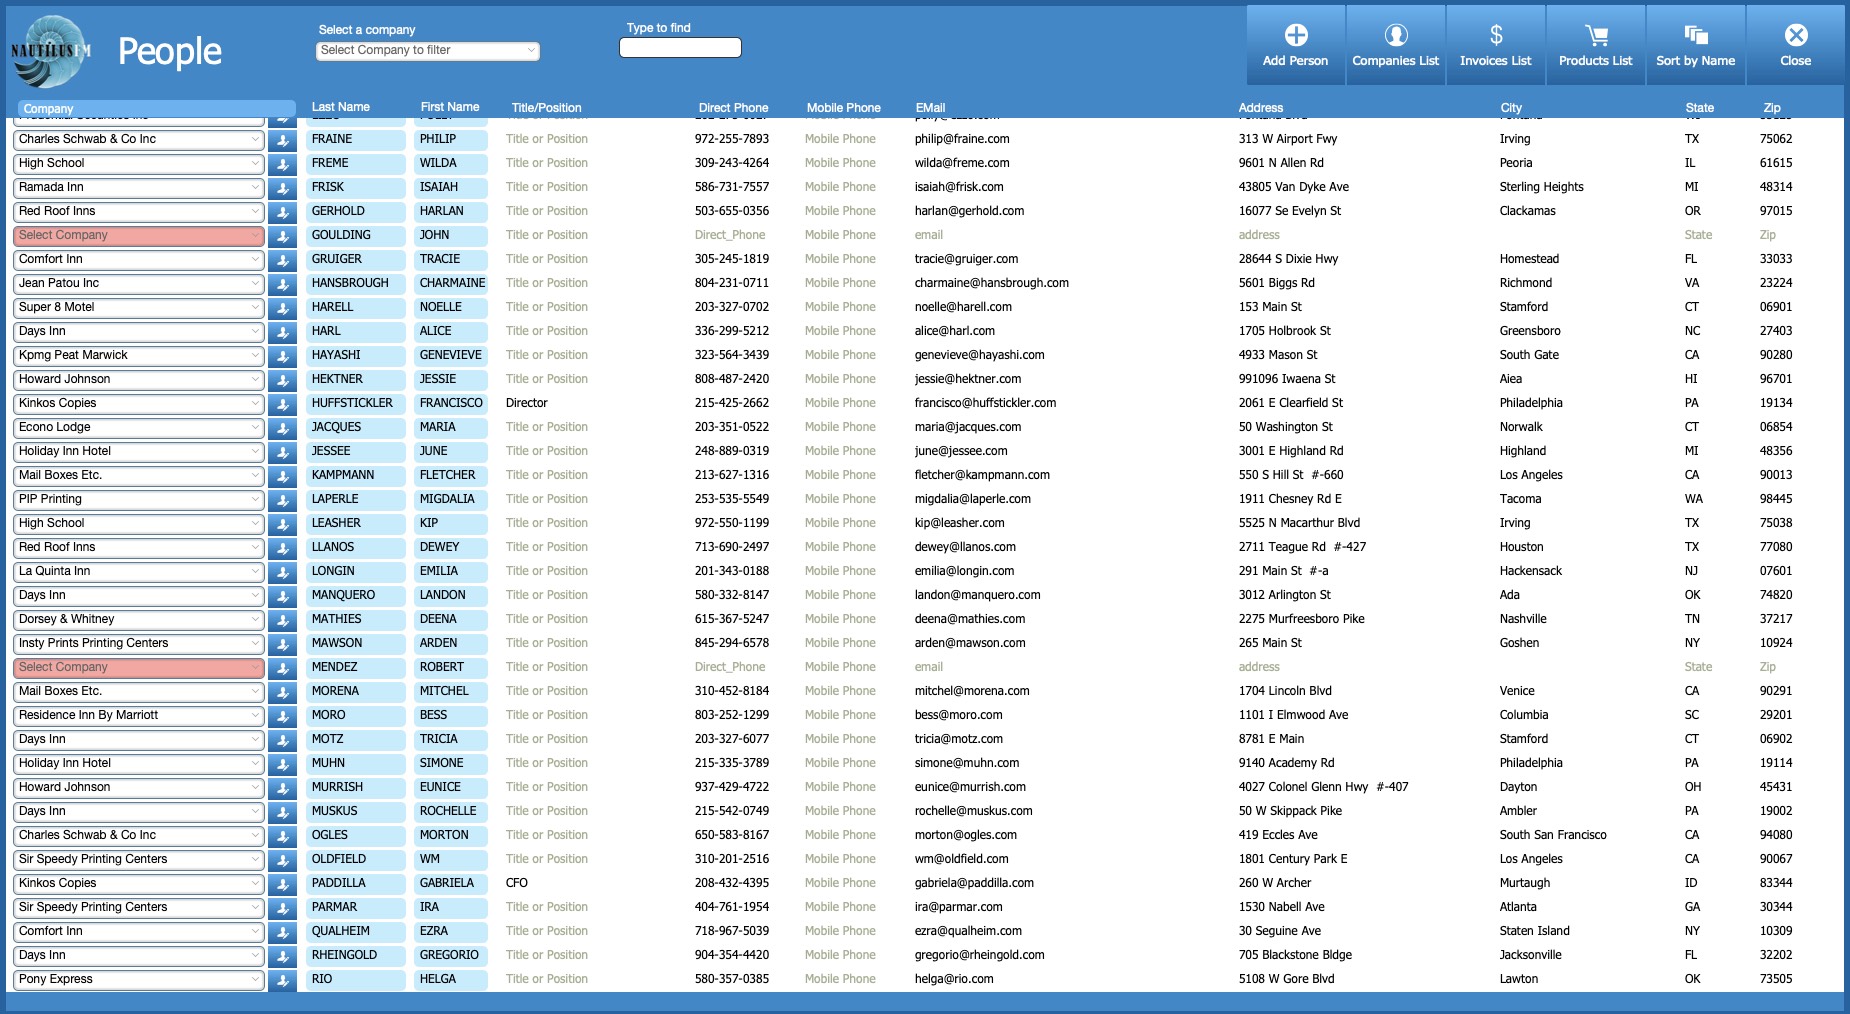Open person detail icon for RIO row

point(282,980)
